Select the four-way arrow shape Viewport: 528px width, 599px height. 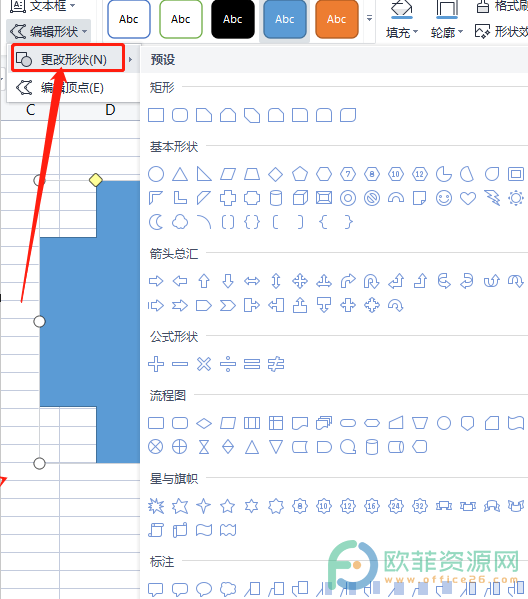tap(300, 282)
